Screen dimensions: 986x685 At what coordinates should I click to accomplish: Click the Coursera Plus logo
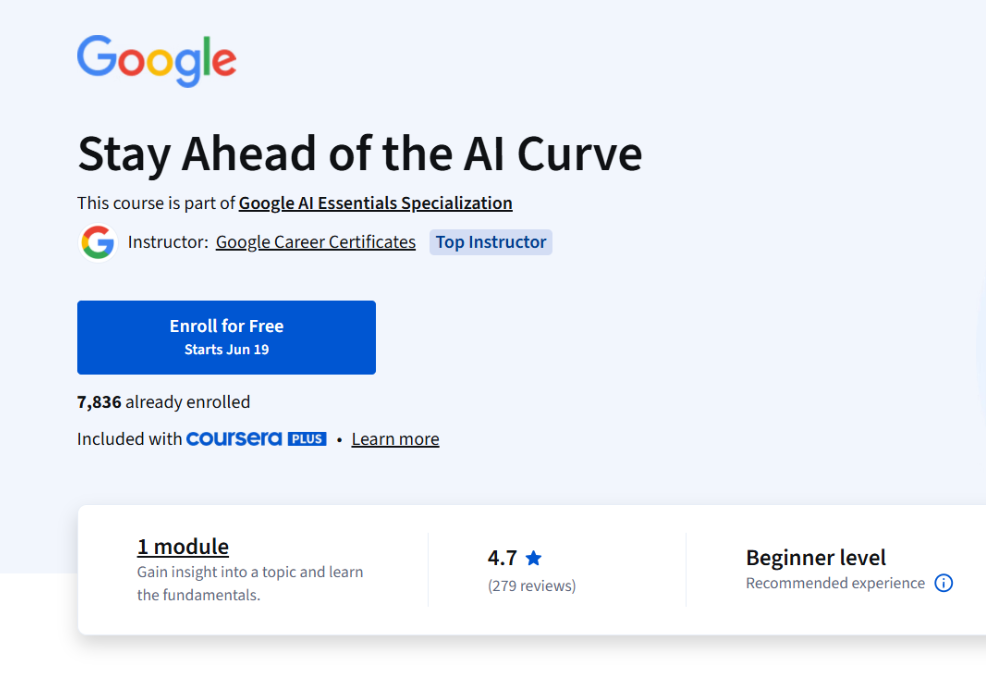[256, 438]
